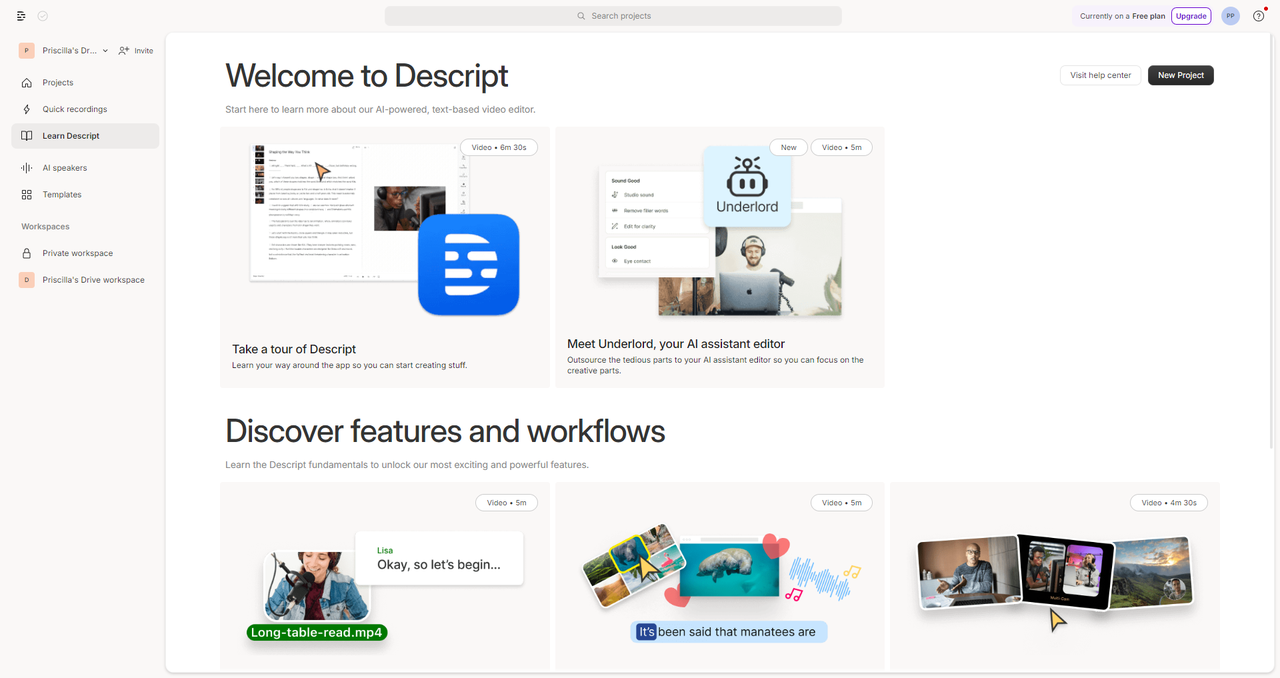Screen dimensions: 1280x678
Task: Click the Invite button
Action: click(136, 50)
